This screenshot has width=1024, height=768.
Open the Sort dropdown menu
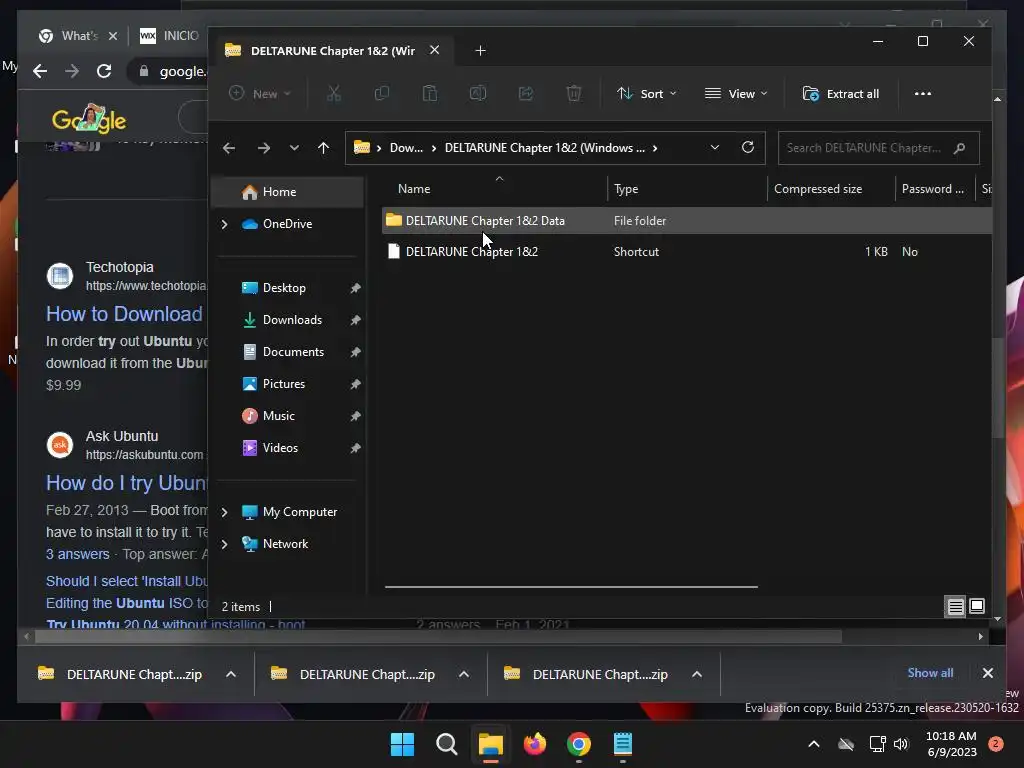pyautogui.click(x=647, y=93)
